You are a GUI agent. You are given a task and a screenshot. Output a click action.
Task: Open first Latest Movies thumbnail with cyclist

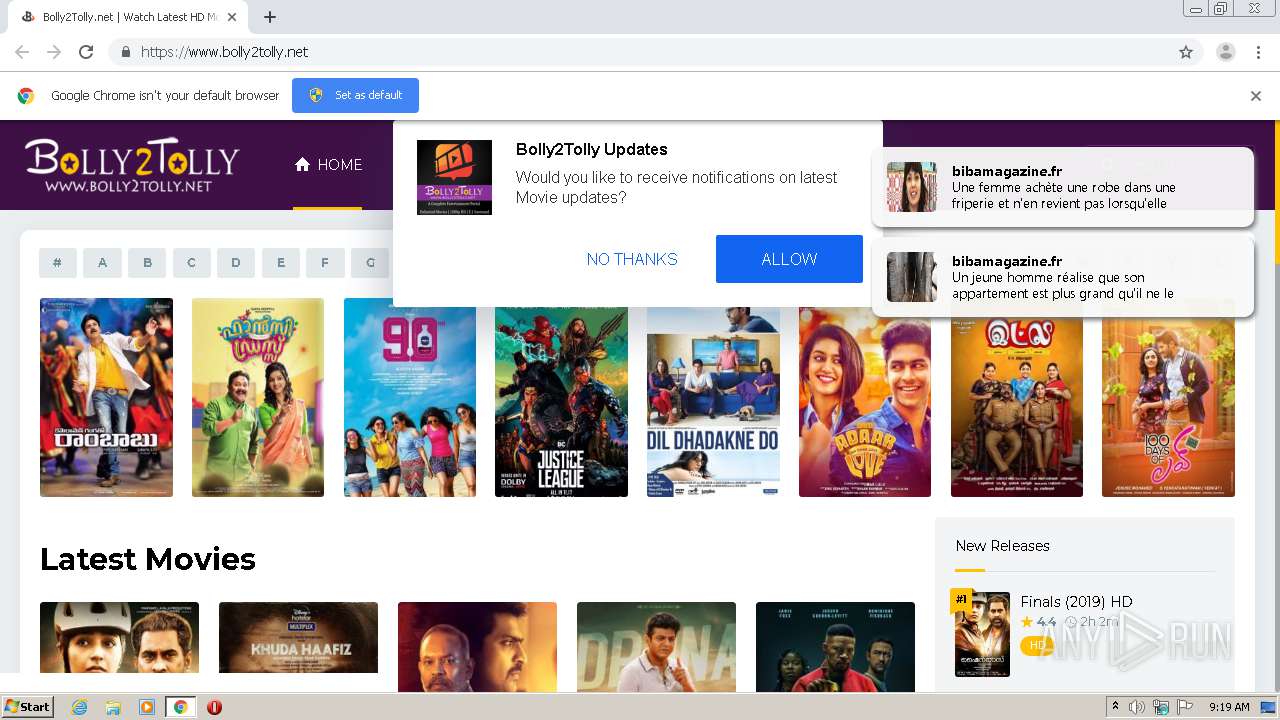pos(119,637)
